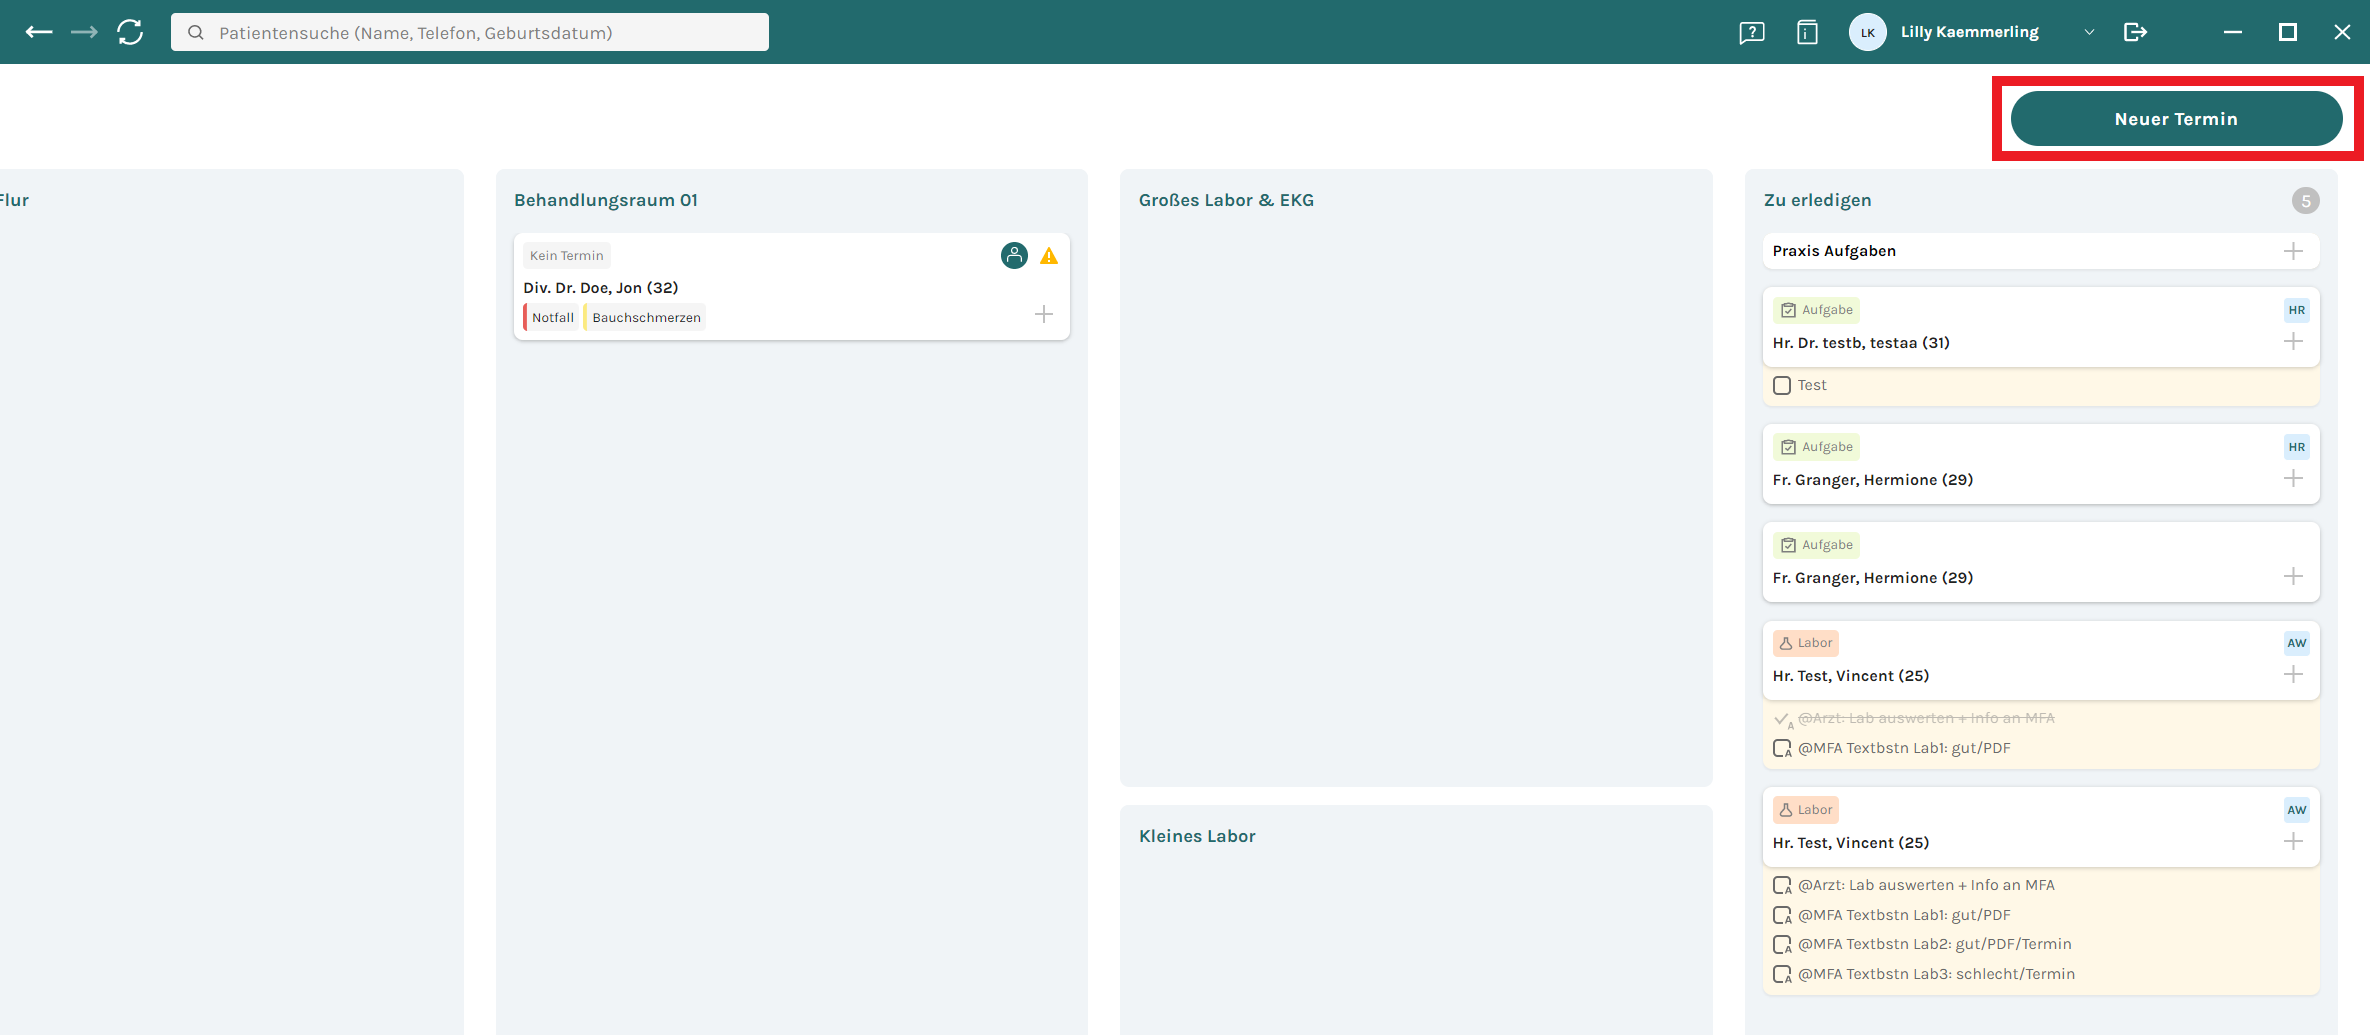Click the count badge 5 in Zu erledigen
2370x1035 pixels.
(x=2305, y=200)
